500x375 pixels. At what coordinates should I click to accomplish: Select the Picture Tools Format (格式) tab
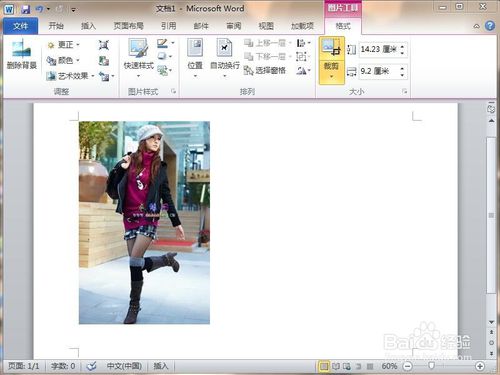[x=343, y=26]
